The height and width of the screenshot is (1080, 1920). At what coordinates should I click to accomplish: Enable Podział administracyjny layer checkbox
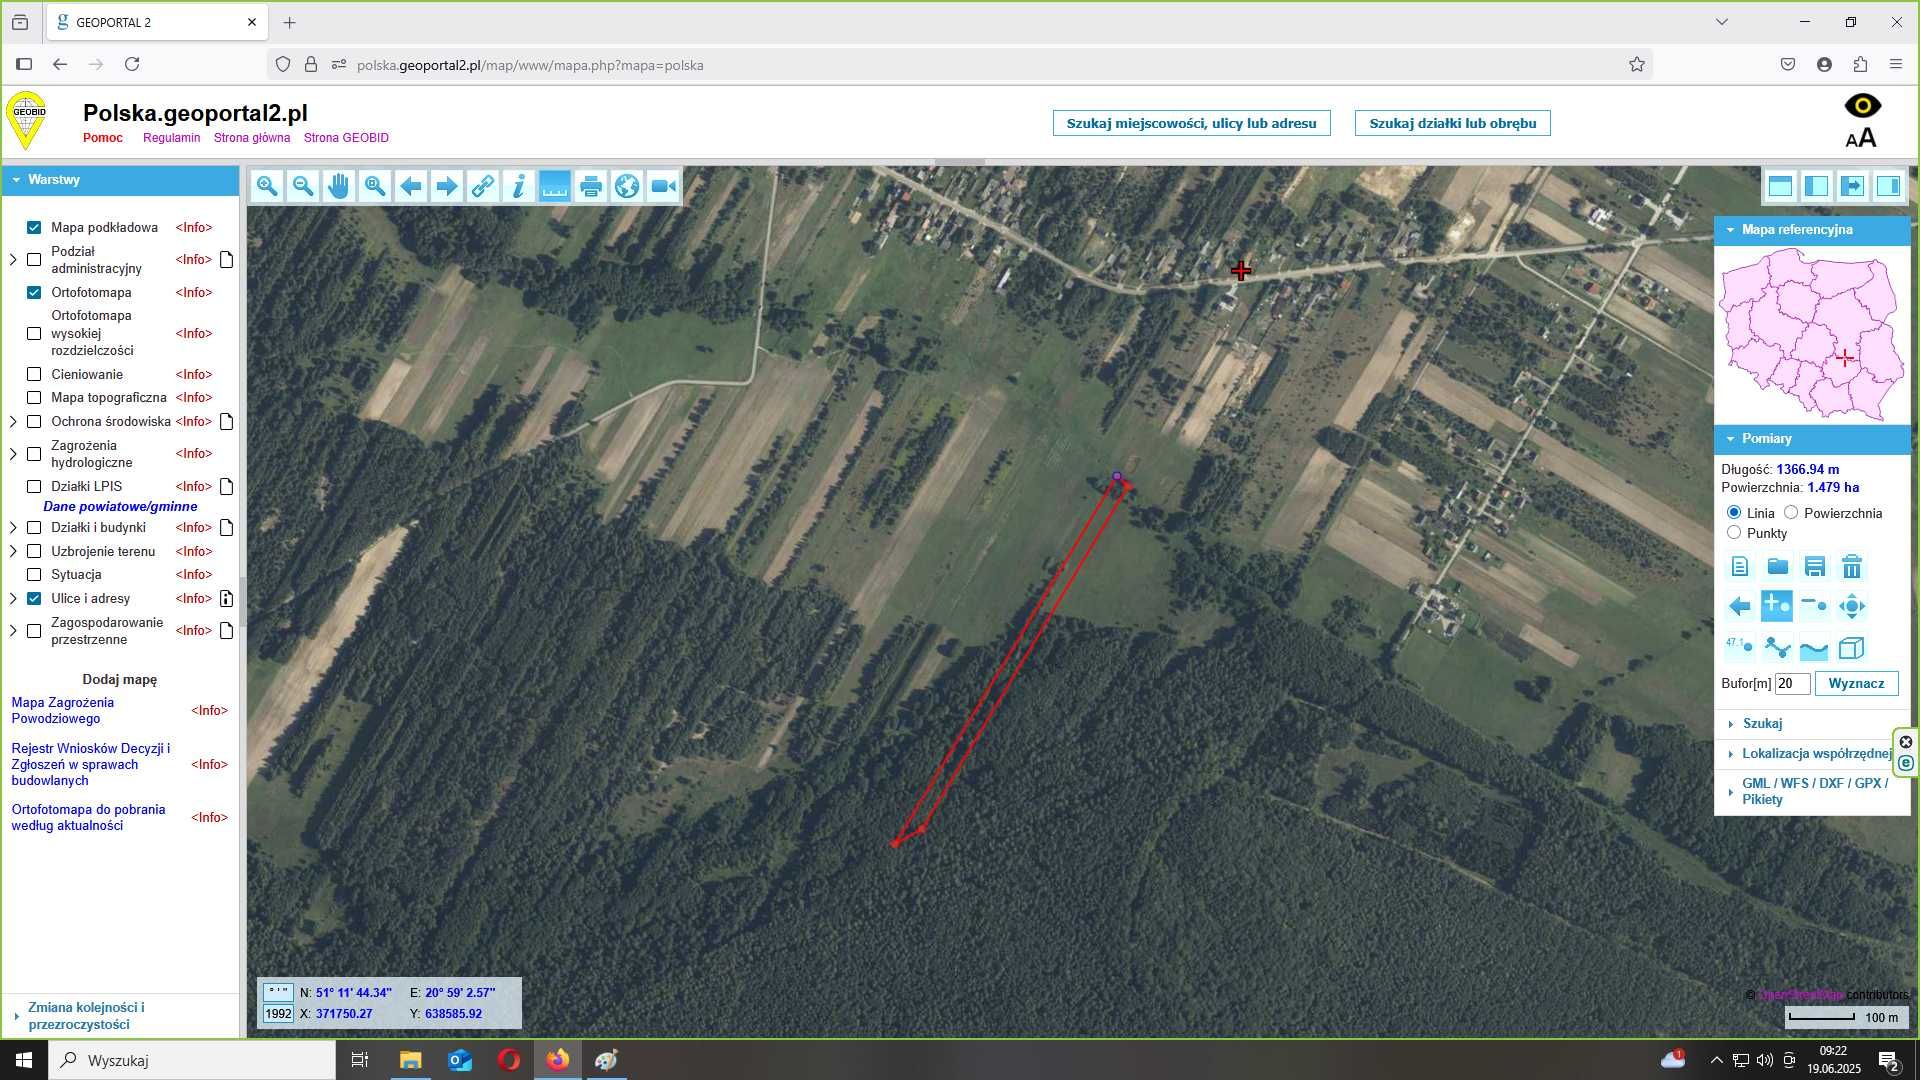tap(34, 260)
